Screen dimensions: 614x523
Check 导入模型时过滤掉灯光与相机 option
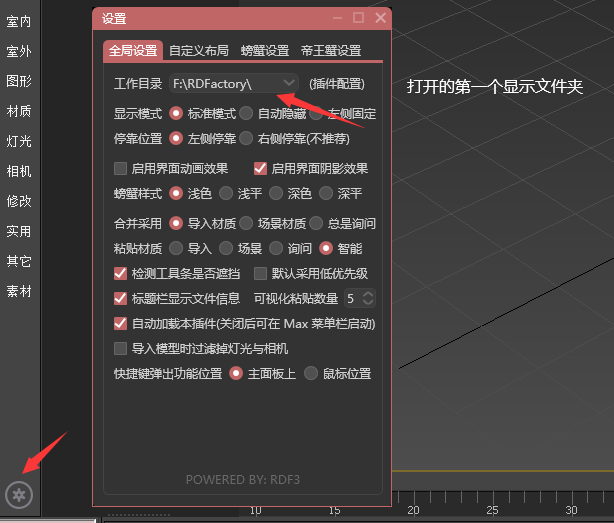(x=120, y=348)
